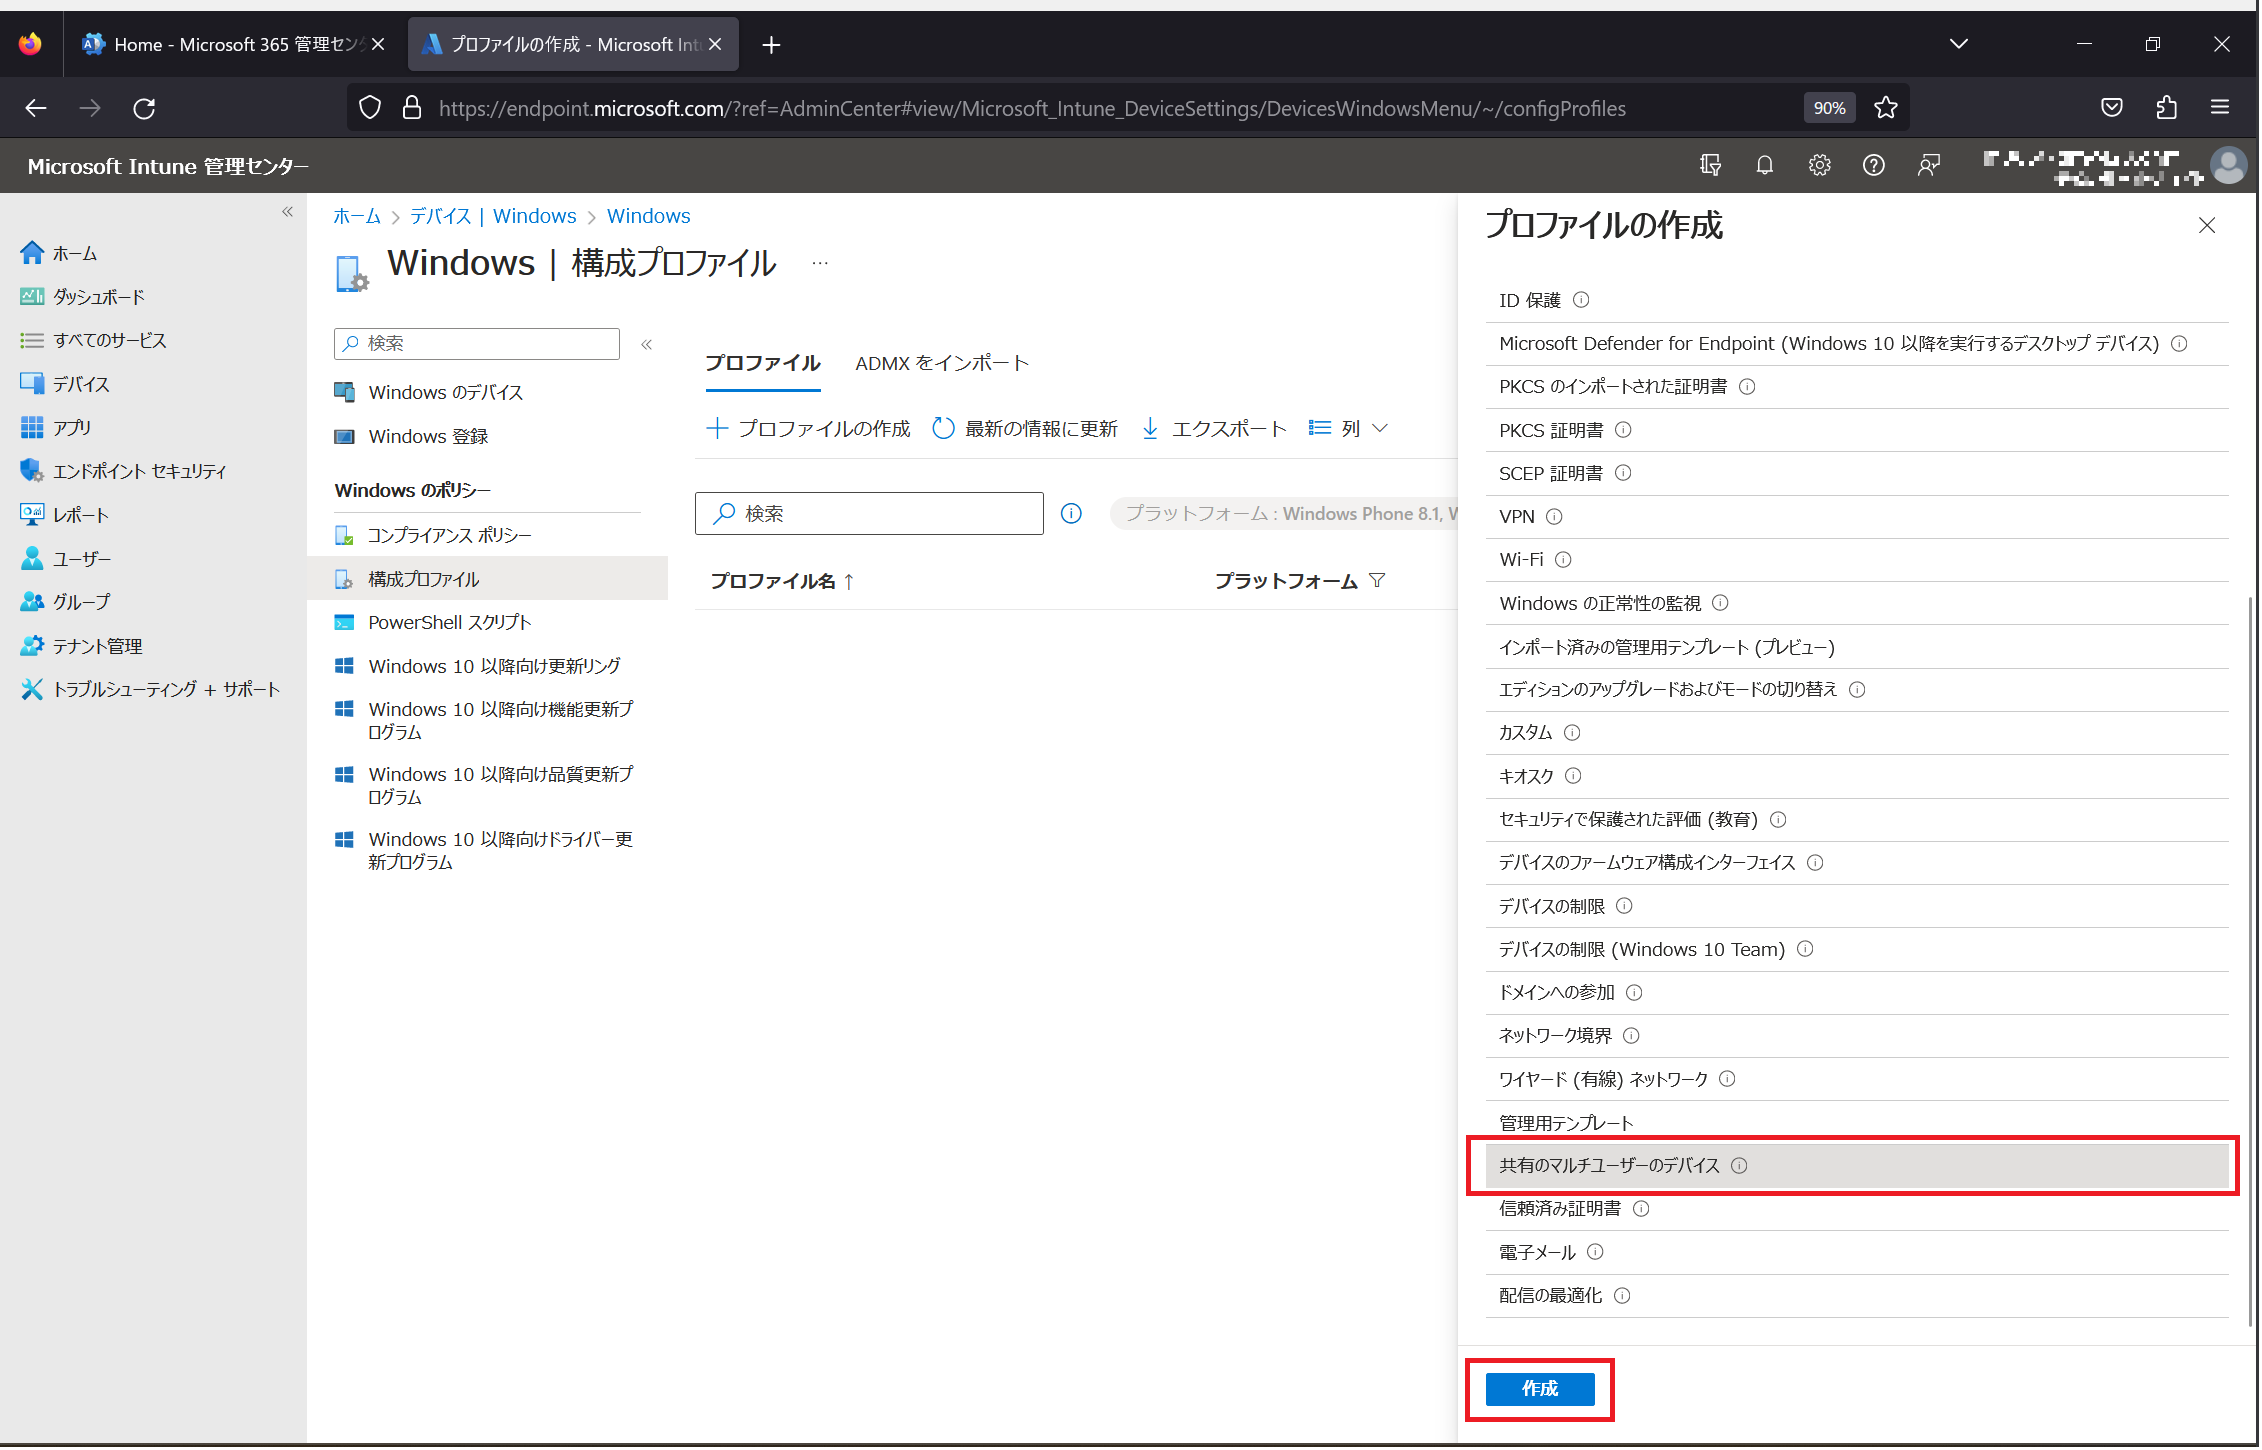The width and height of the screenshot is (2262, 1450).
Task: Select 管理用テンプレート profile type
Action: (x=1859, y=1124)
